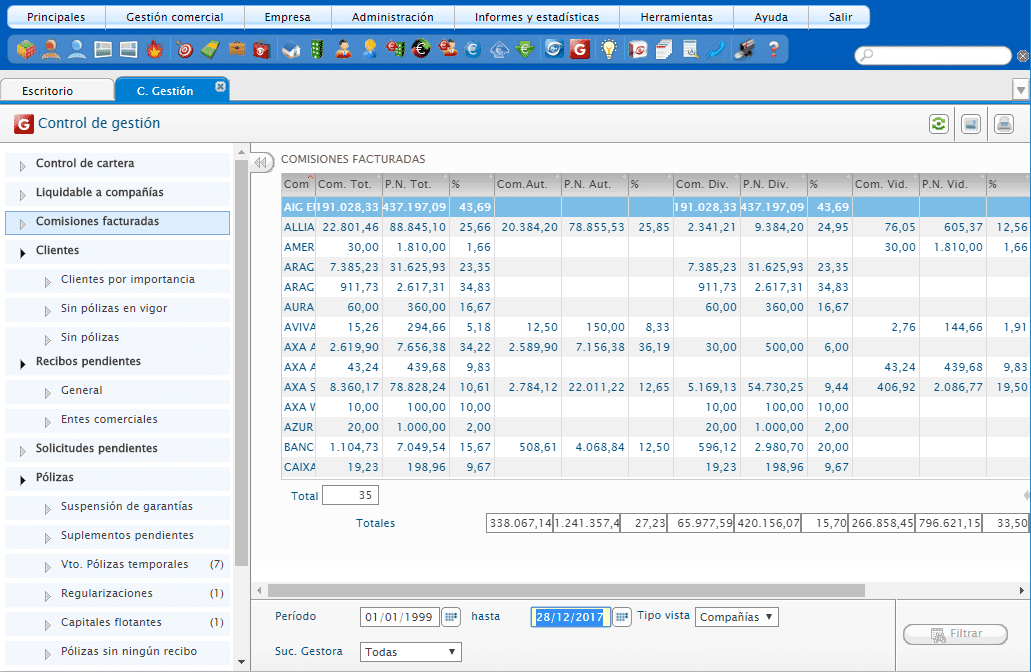Open the businessman toolbar icon
Image resolution: width=1031 pixels, height=672 pixels.
(x=343, y=49)
